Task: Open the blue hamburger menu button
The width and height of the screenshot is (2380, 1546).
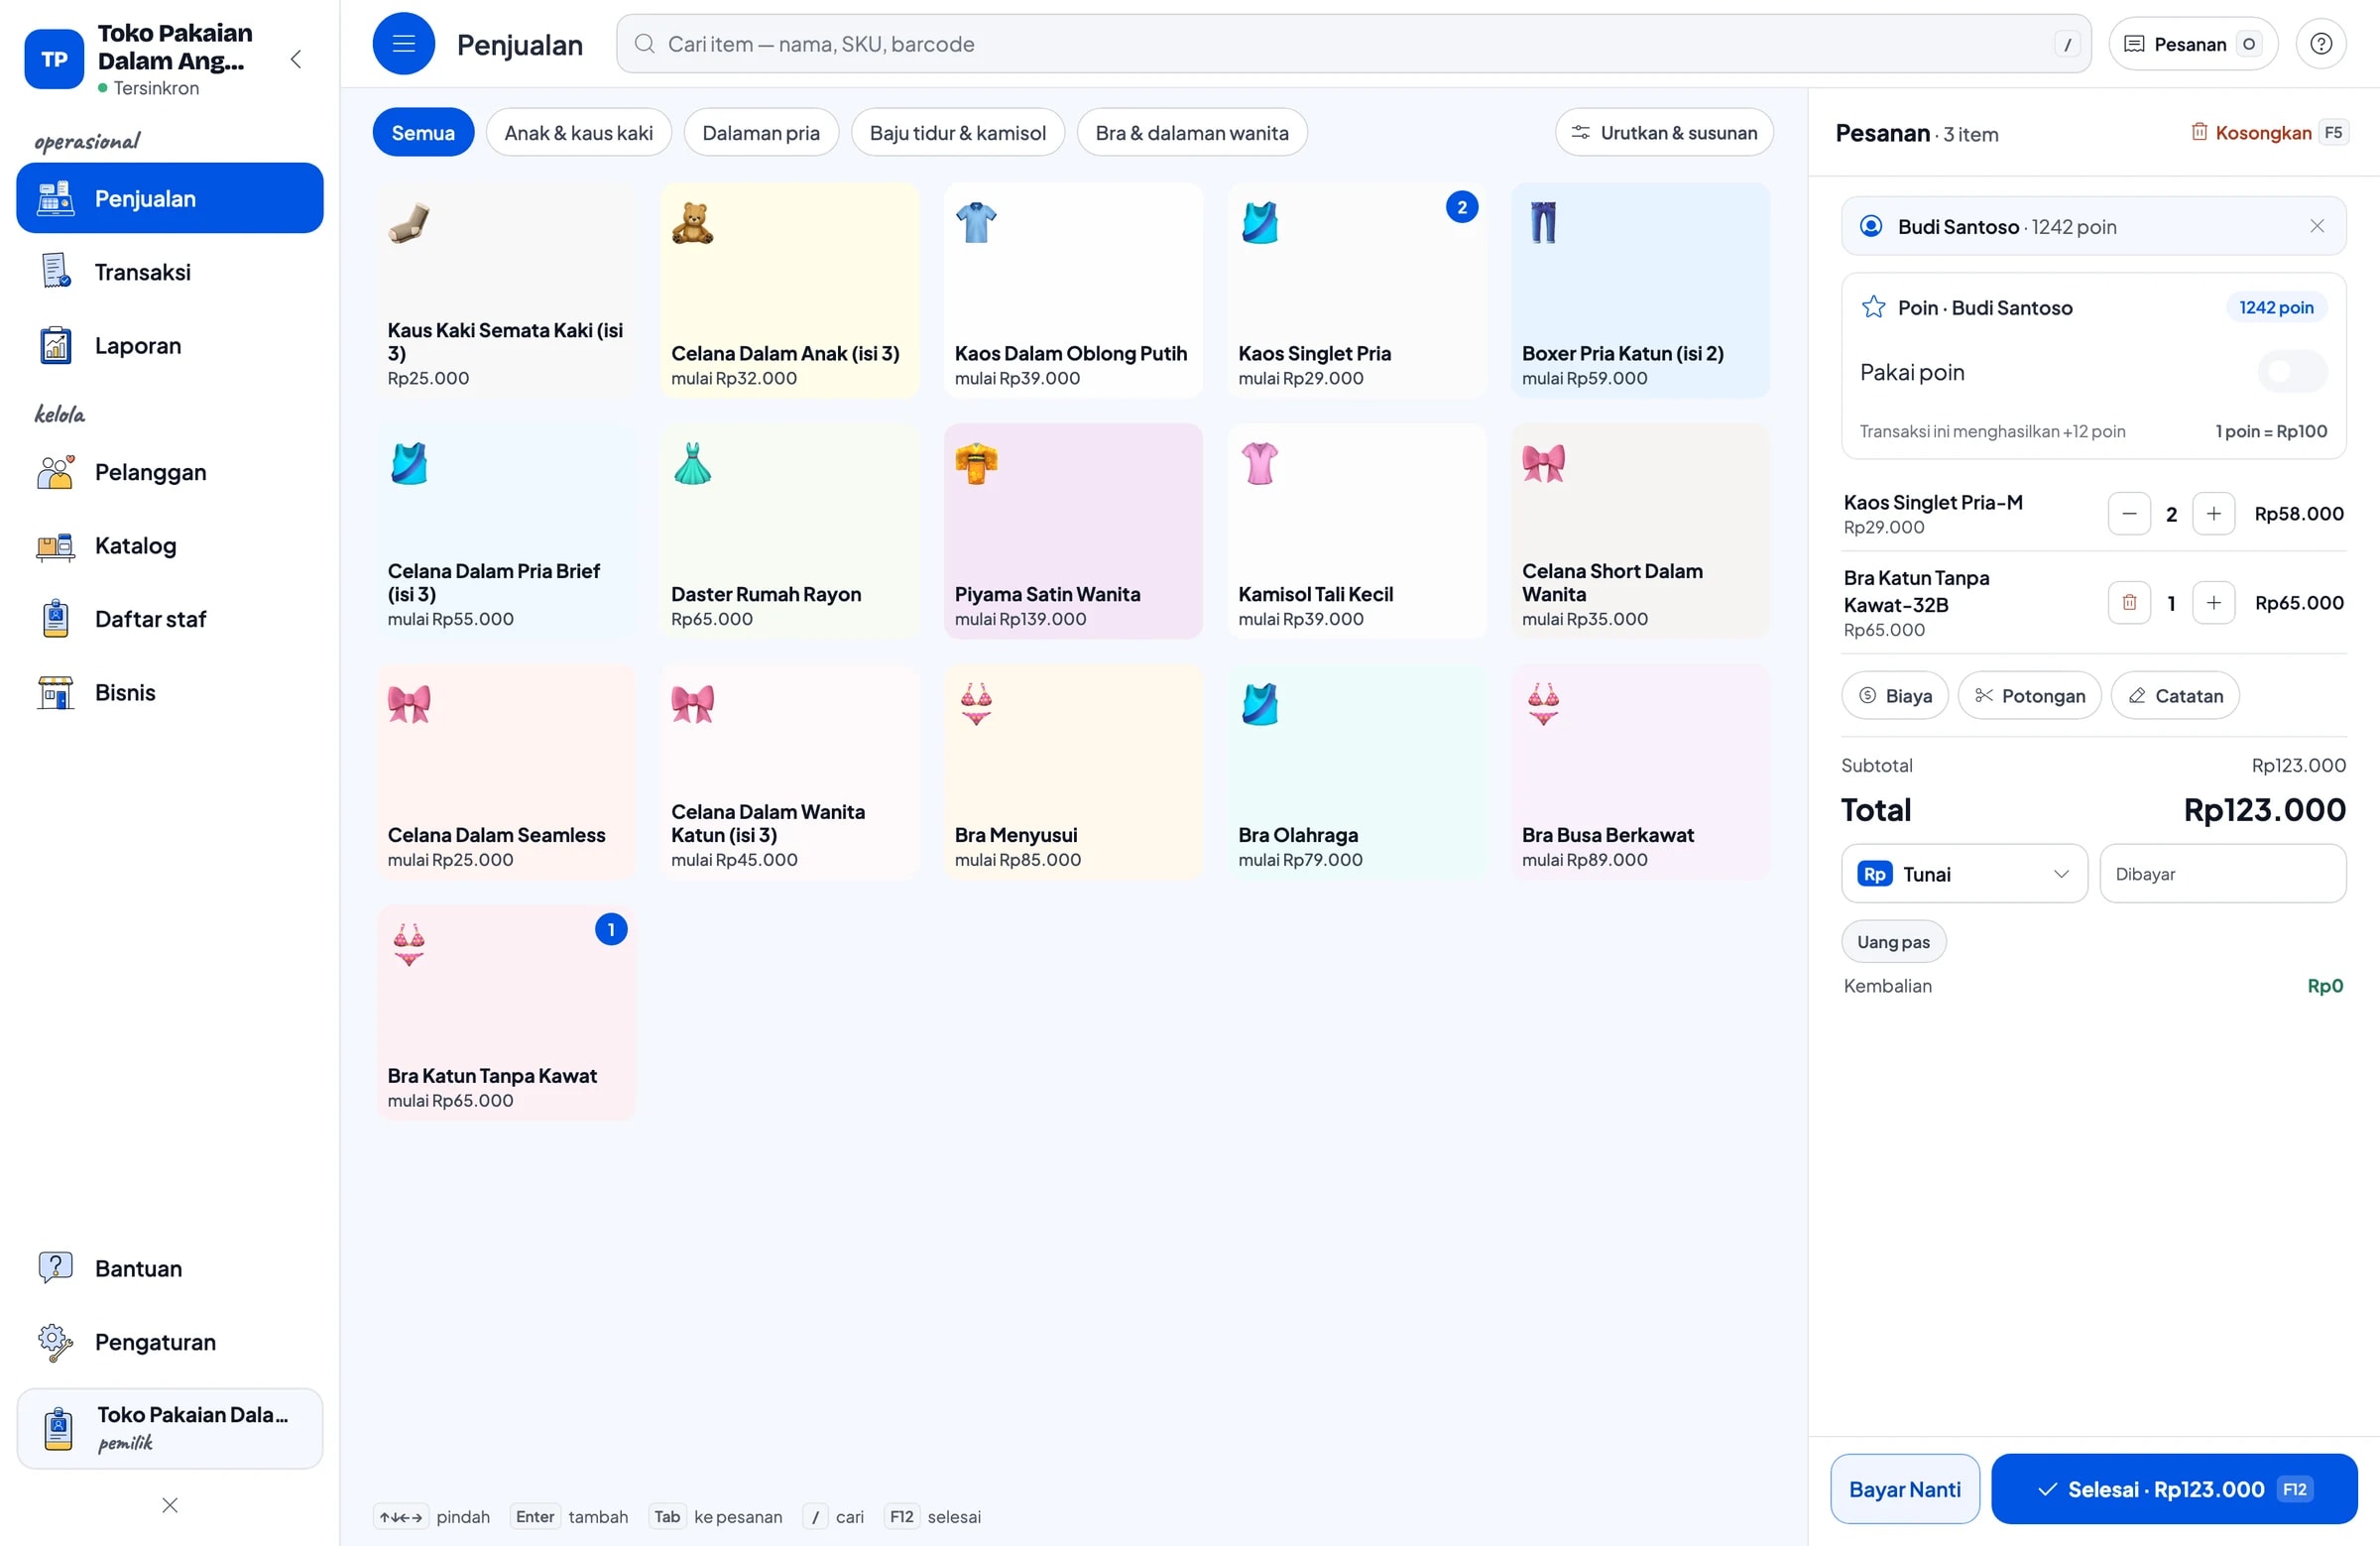Action: point(403,44)
